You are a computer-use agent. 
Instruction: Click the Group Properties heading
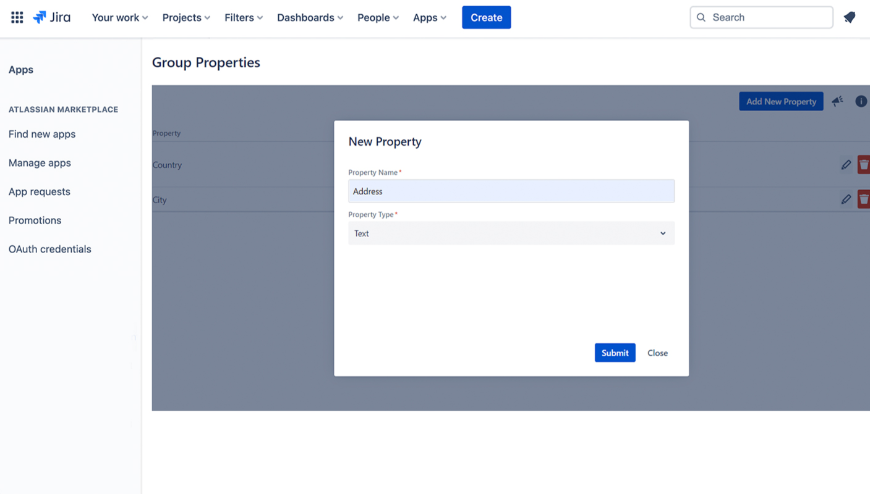tap(206, 62)
